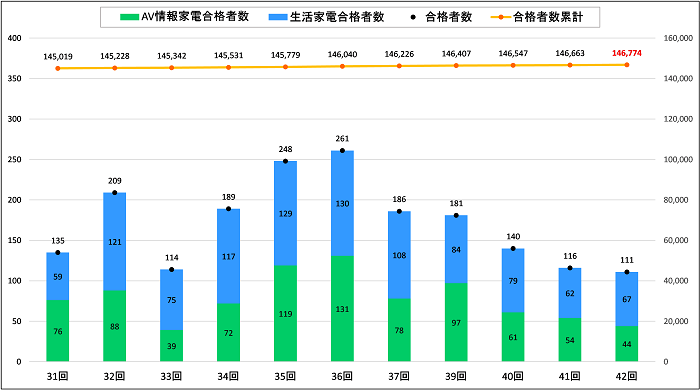Click the blue segment valued 59
Image resolution: width=700 pixels, height=390 pixels.
(x=58, y=277)
